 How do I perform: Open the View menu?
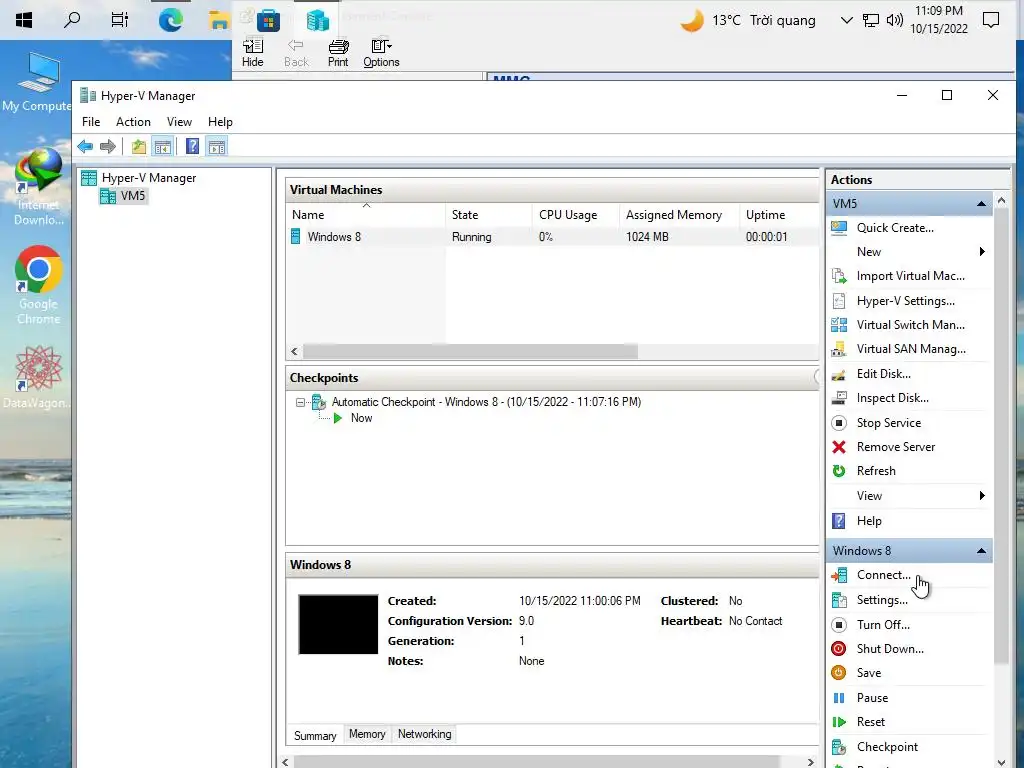[x=179, y=122]
